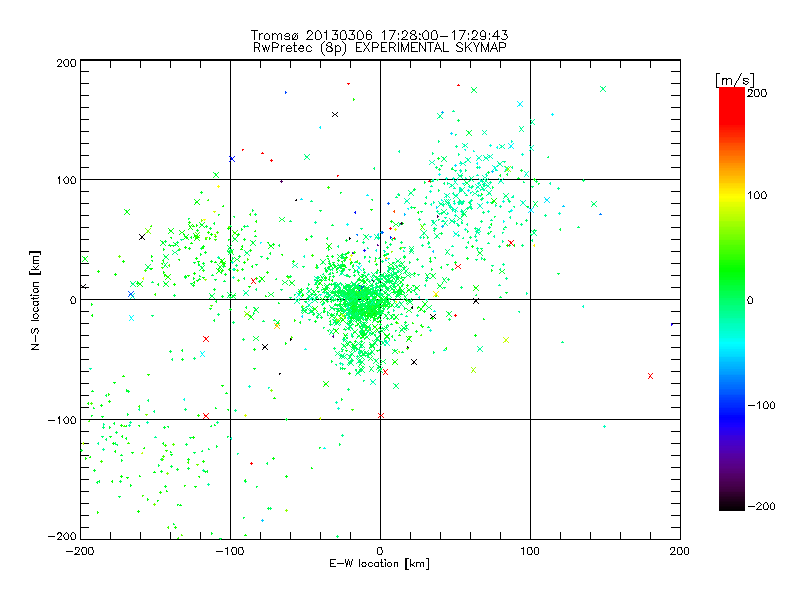Click the x-axis tick label '200'
This screenshot has height=600, width=800.
[680, 552]
